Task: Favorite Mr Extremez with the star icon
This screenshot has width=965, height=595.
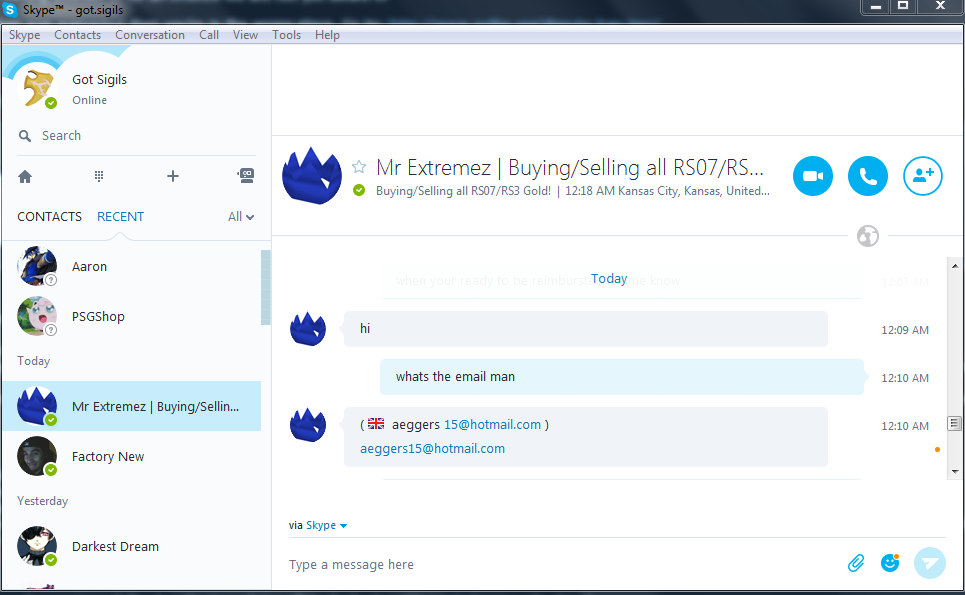Action: [359, 166]
